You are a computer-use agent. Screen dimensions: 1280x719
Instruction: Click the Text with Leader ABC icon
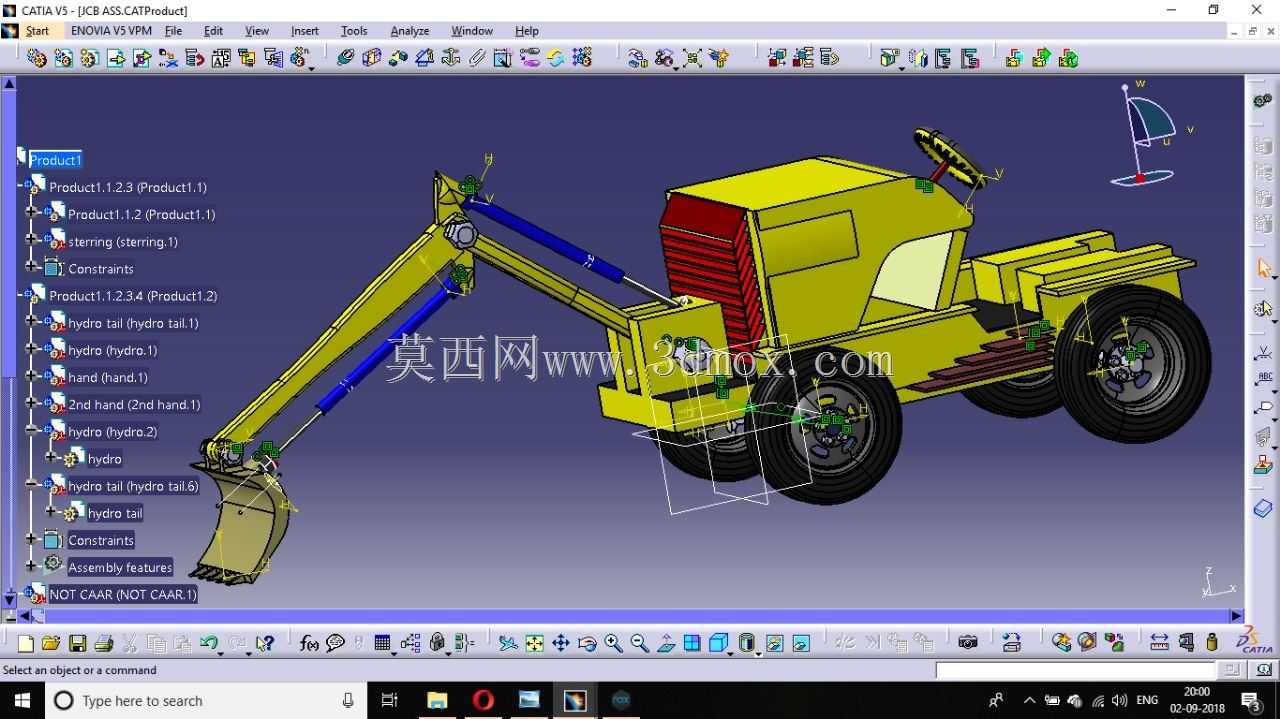pyautogui.click(x=1264, y=378)
